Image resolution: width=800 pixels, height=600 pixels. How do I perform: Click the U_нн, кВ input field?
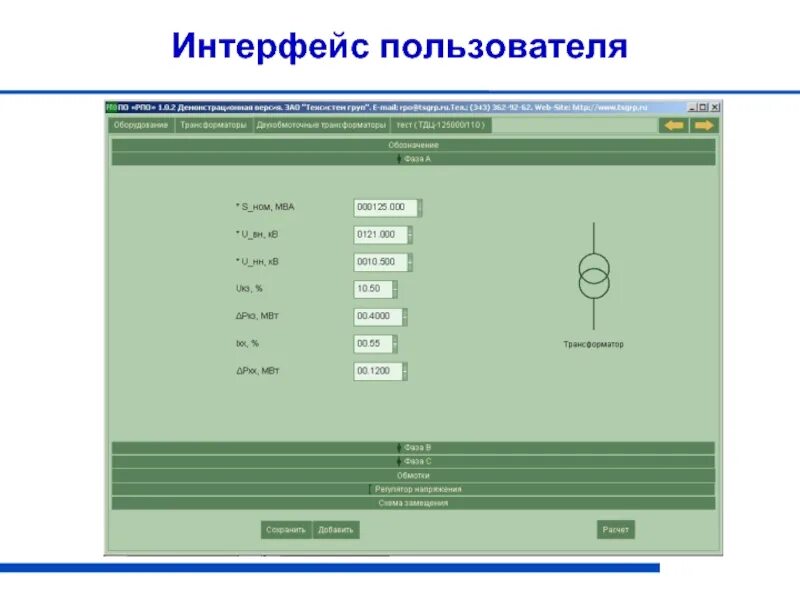click(381, 262)
